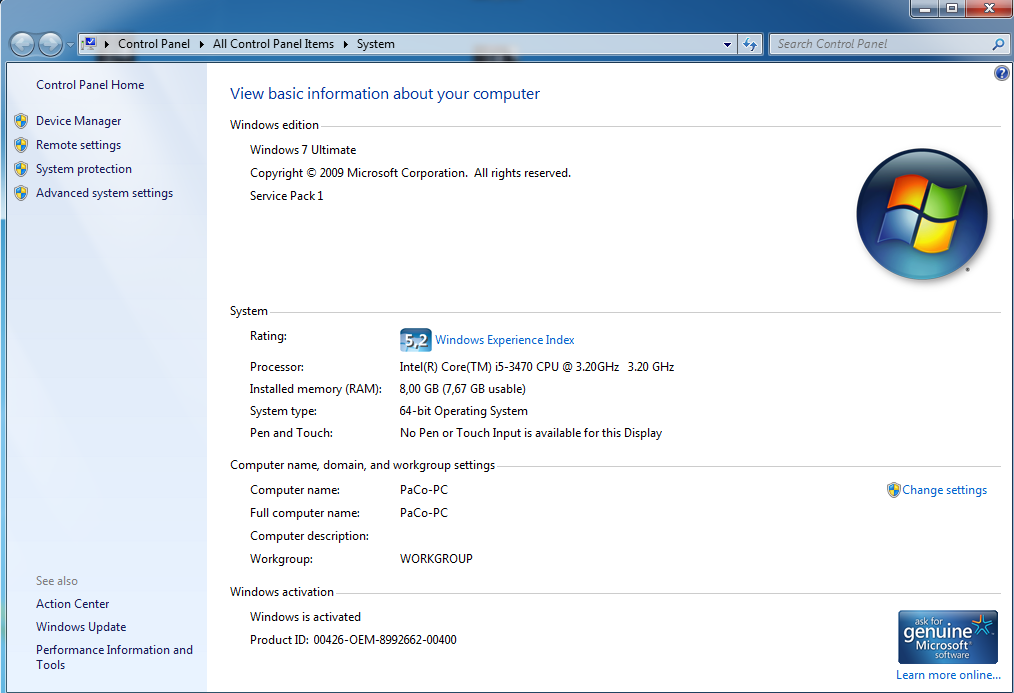Click the 5,2 rating badge icon
1014x693 pixels.
pos(415,340)
